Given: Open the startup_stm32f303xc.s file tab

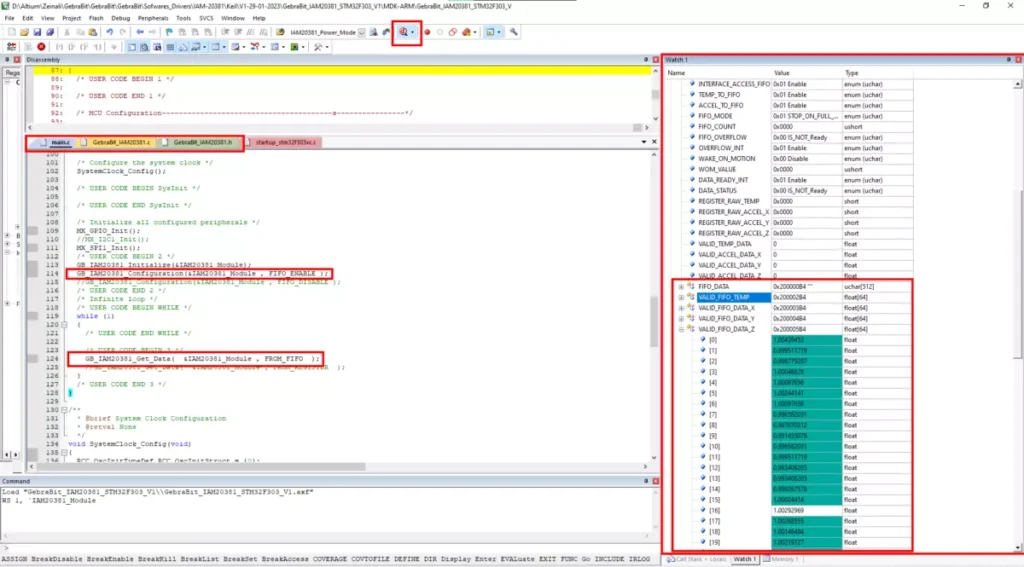Looking at the screenshot, I should pos(283,143).
